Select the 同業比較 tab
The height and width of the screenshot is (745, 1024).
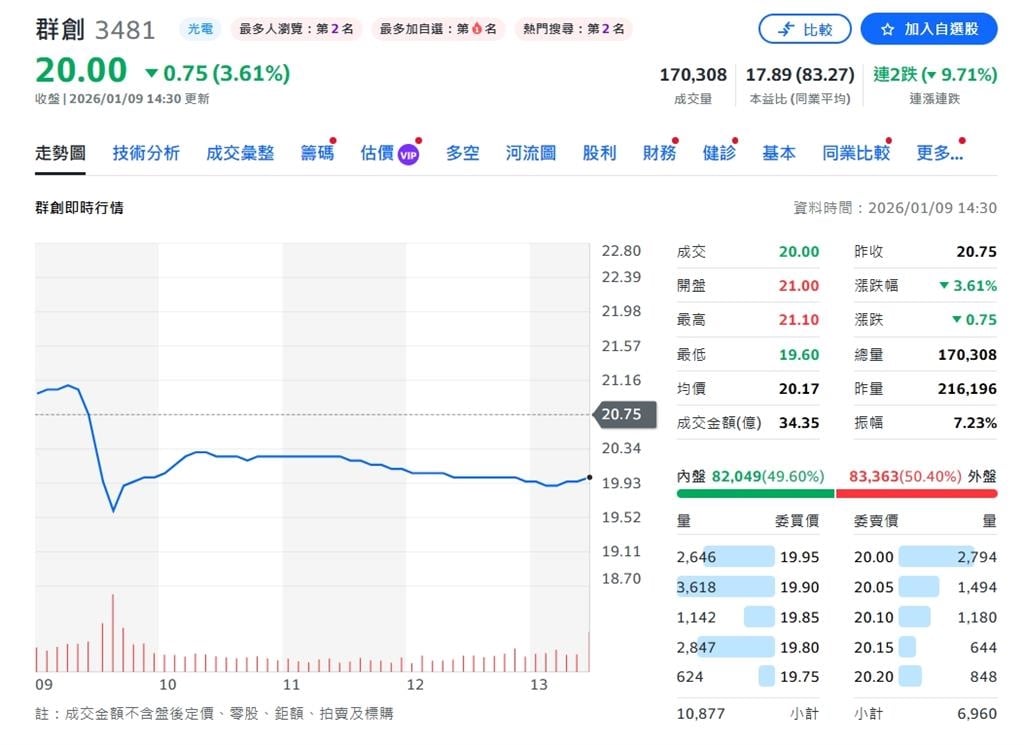855,153
